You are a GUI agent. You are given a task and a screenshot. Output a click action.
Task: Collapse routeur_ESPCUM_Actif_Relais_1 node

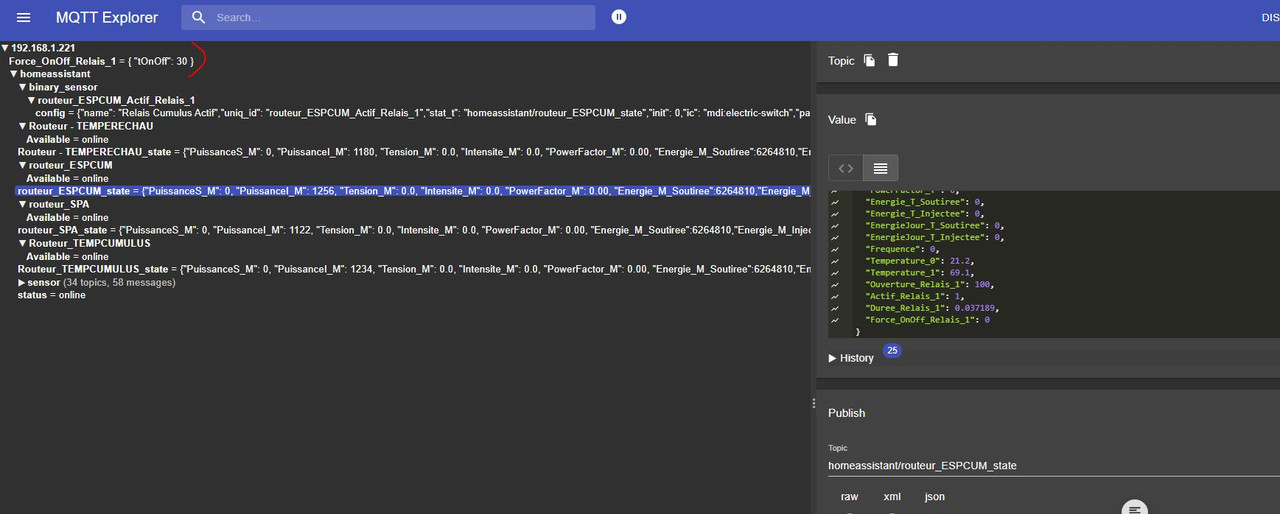[x=32, y=100]
